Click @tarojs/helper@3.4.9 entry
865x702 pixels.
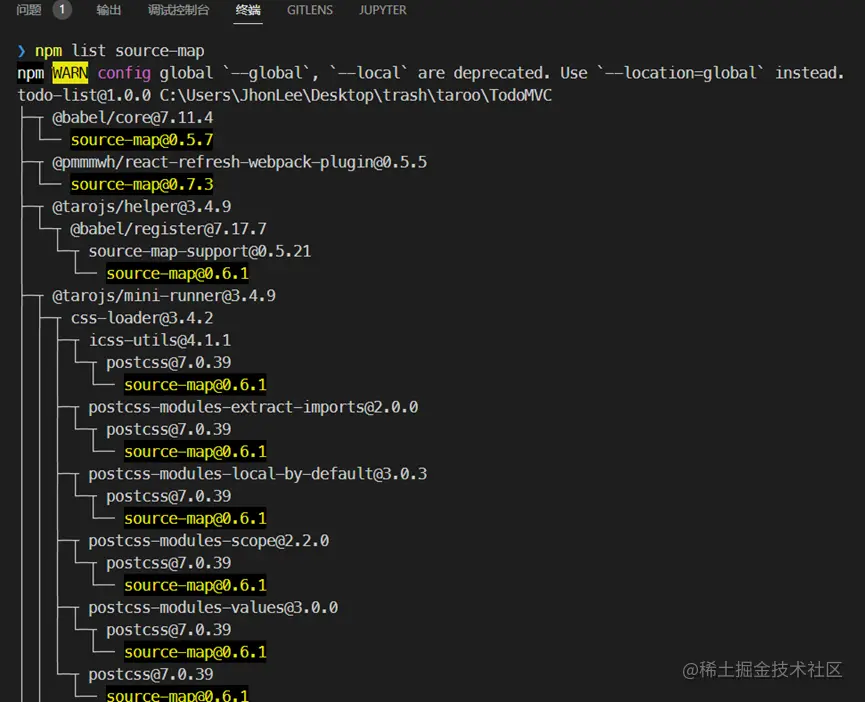[x=142, y=207]
